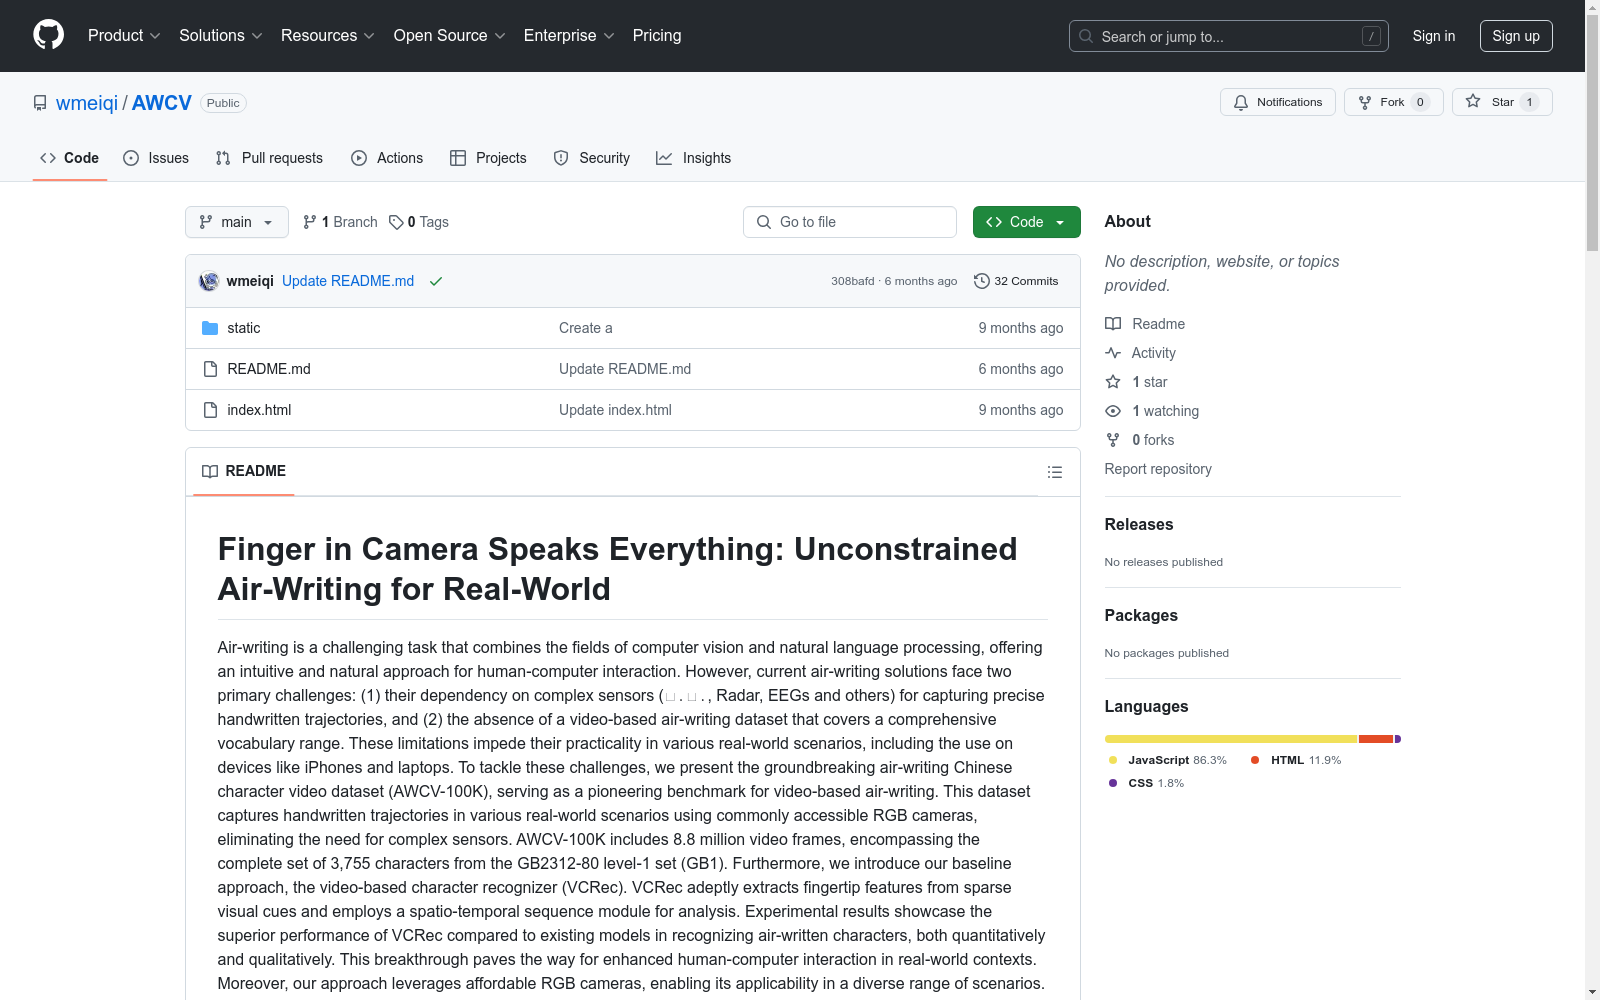The image size is (1600, 1000).
Task: Open the README.md file
Action: [269, 369]
